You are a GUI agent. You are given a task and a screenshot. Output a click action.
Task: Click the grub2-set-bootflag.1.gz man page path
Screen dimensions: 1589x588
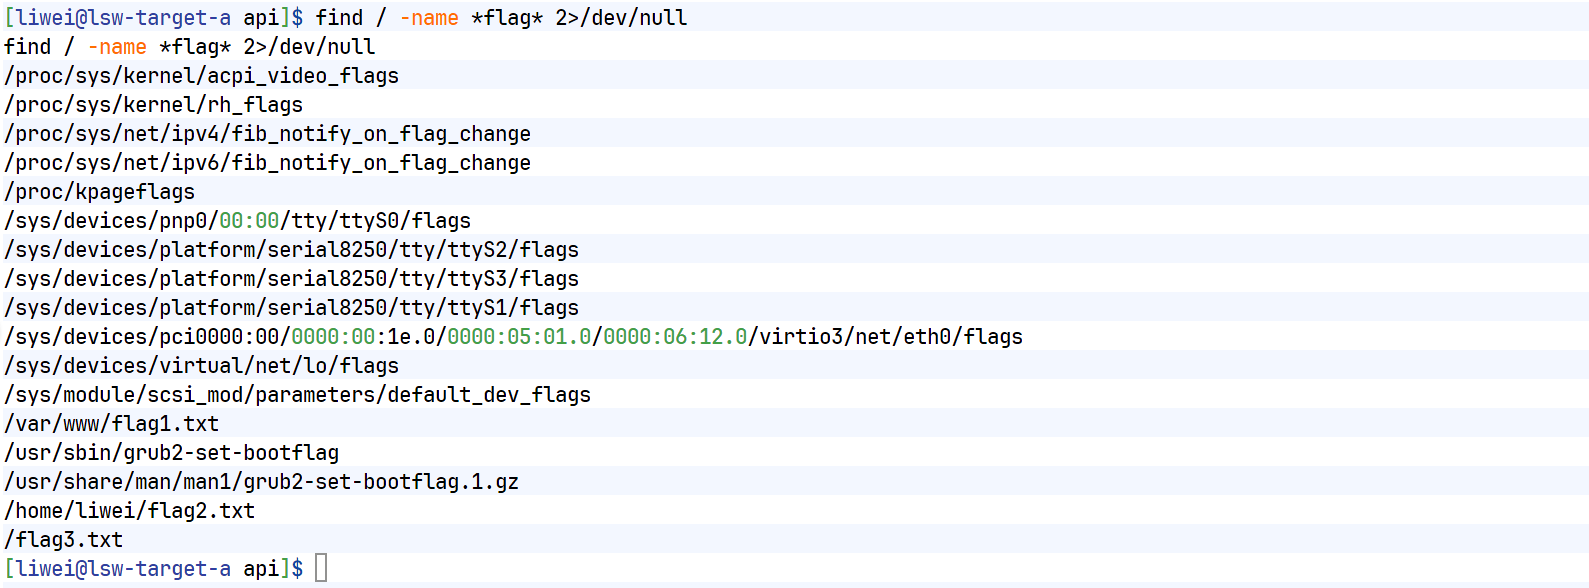261,482
